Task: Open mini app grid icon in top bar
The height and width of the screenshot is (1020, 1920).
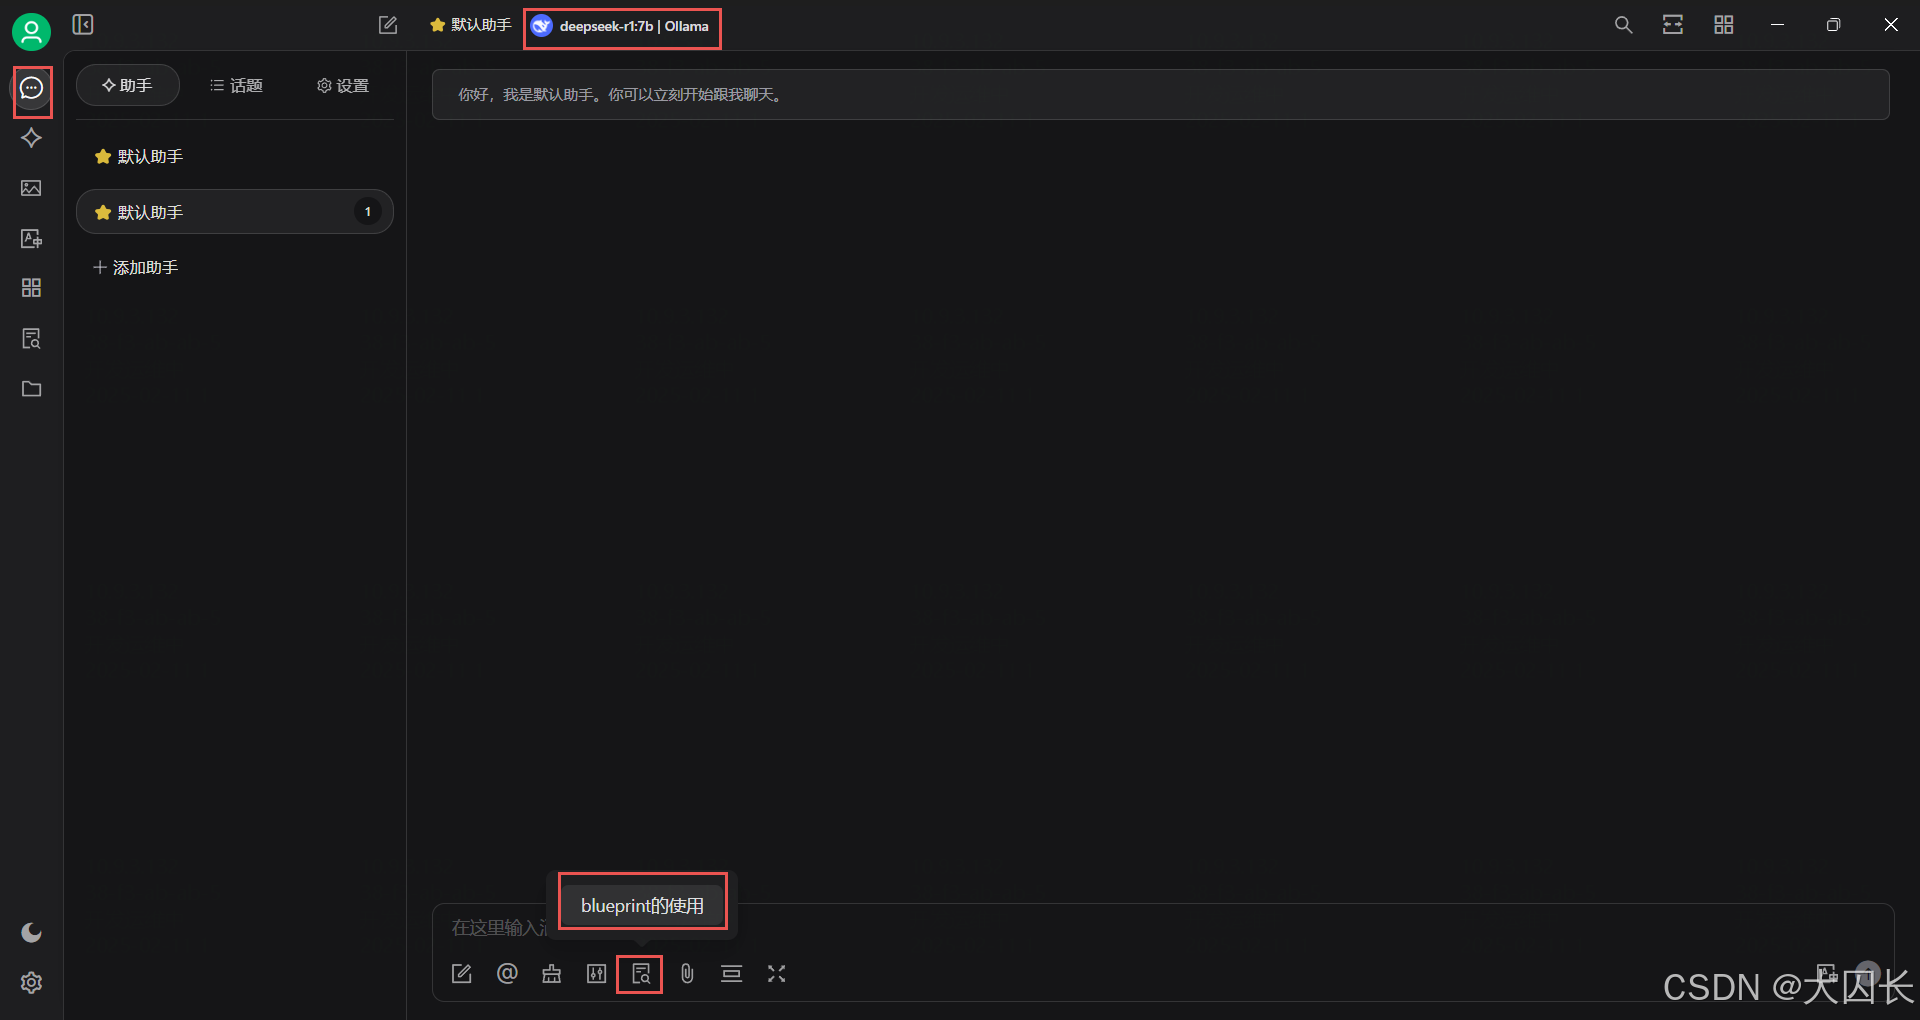Action: pos(1723,25)
